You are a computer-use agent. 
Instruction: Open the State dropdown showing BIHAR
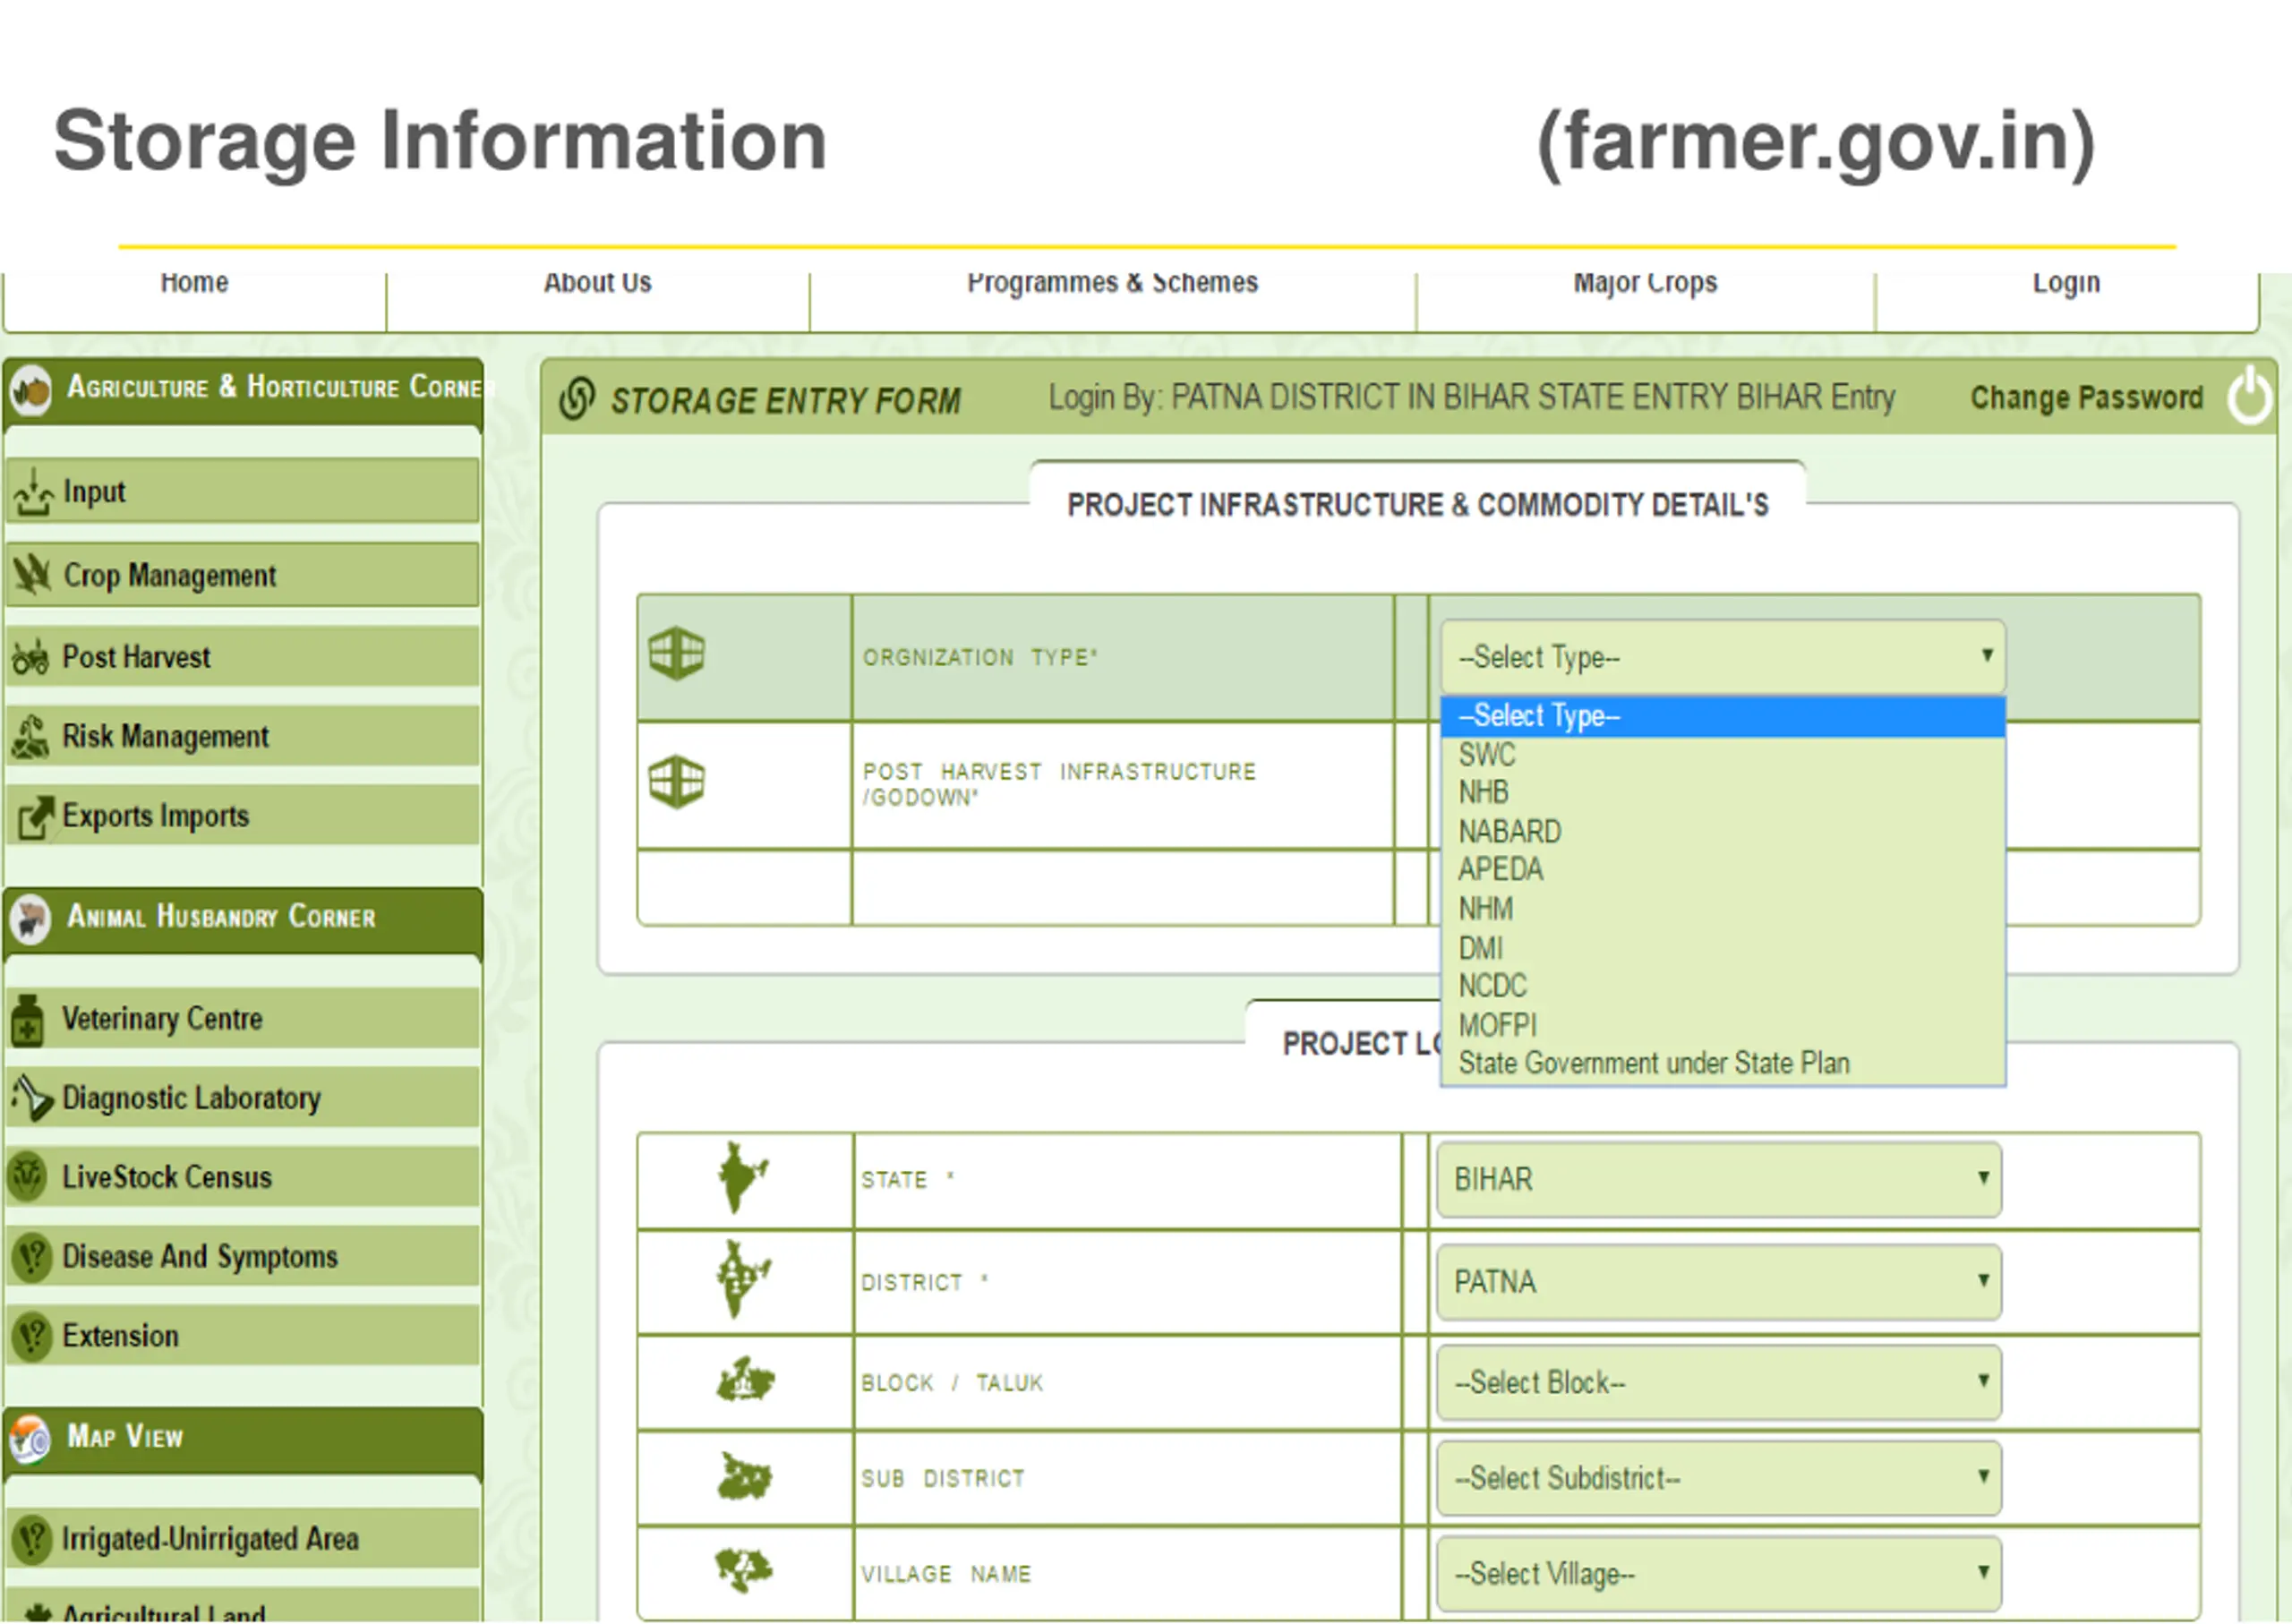(1718, 1179)
